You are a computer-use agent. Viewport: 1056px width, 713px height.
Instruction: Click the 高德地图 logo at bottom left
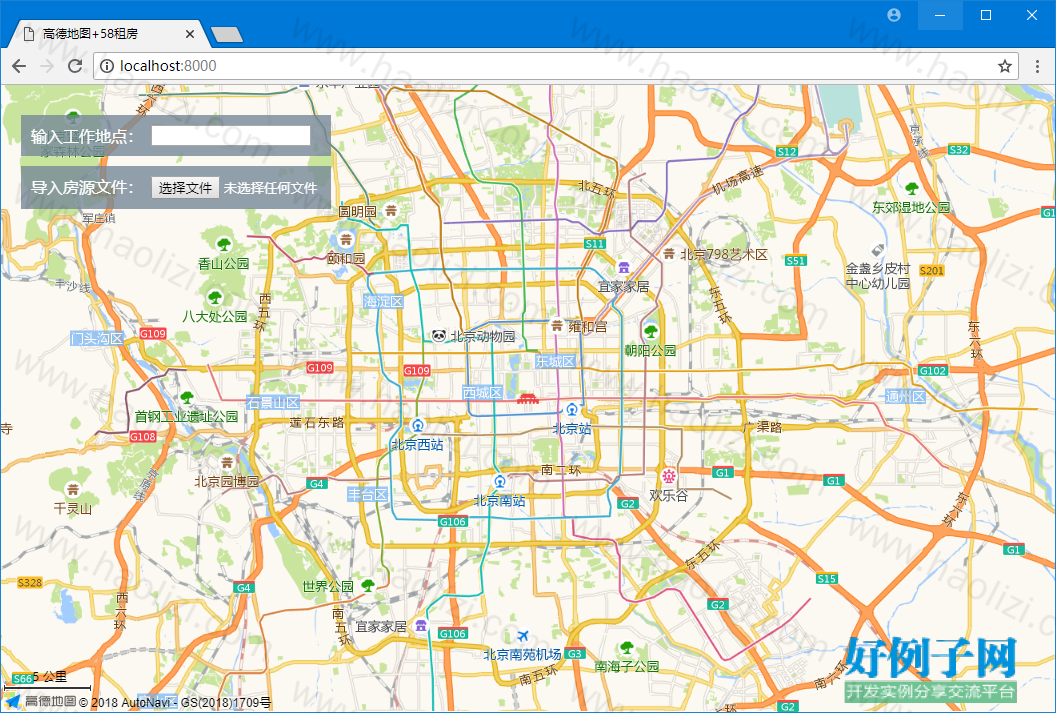(42, 702)
